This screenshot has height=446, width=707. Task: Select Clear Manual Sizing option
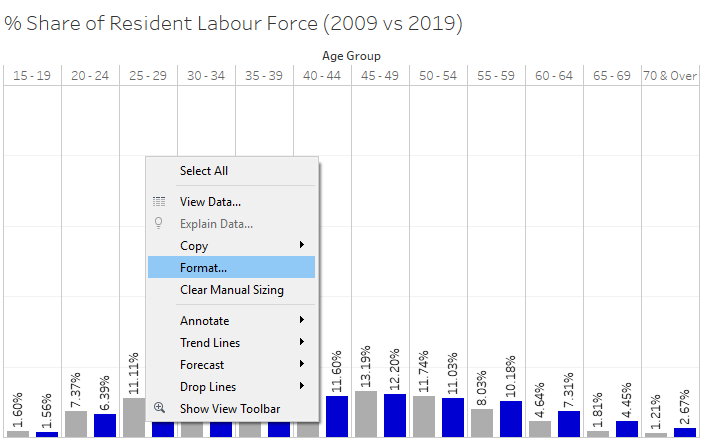231,290
